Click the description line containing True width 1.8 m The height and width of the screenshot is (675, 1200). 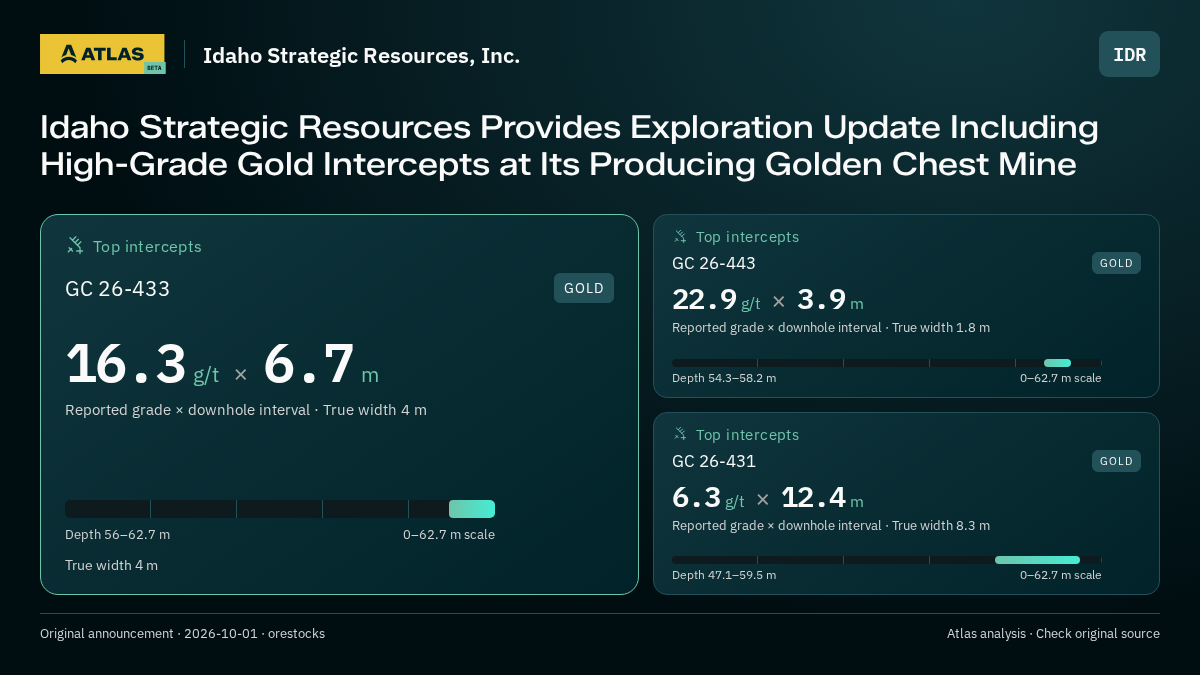831,328
